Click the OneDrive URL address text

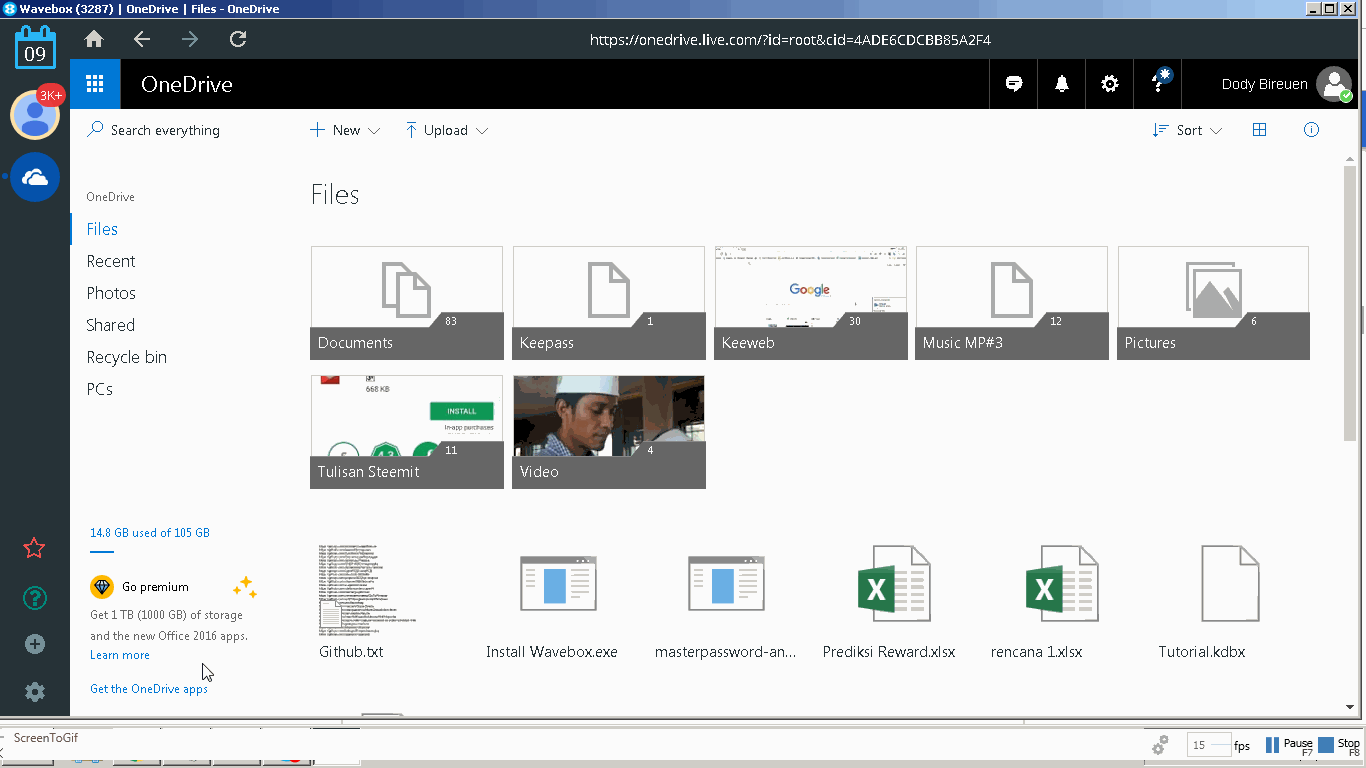790,40
